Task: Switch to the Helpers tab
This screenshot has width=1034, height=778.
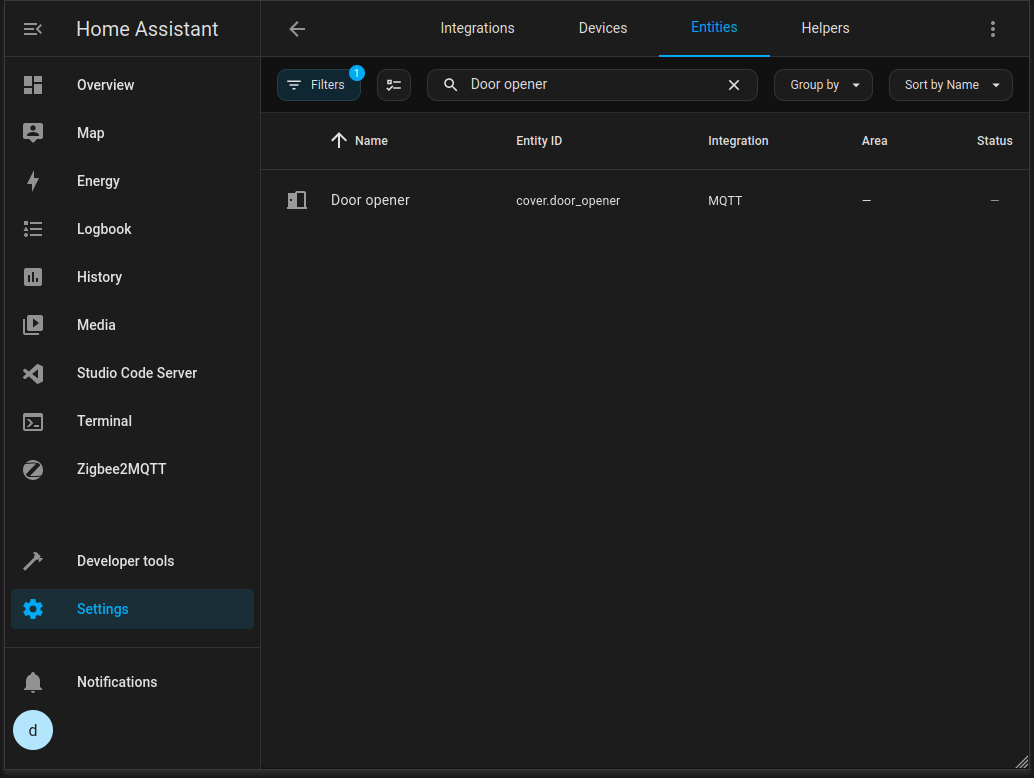Action: click(x=825, y=28)
